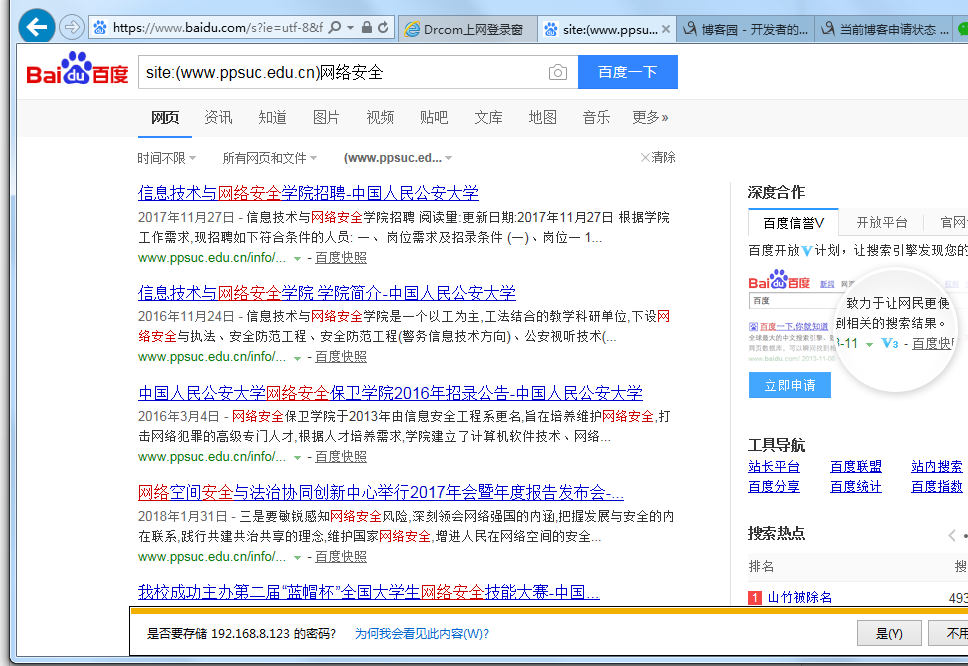Expand the 时间不限 time filter dropdown
Screen dimensions: 968x666
pyautogui.click(x=167, y=158)
